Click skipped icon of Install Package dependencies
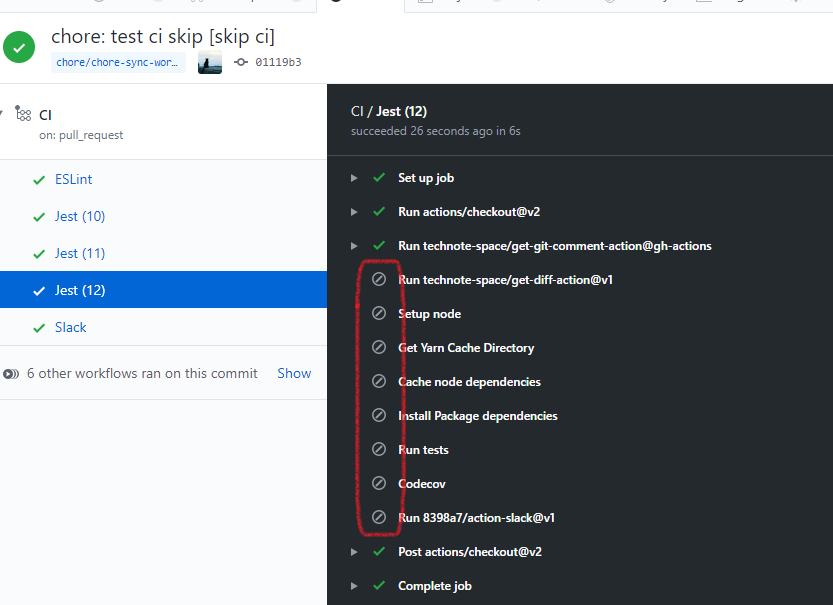833x605 pixels. coord(379,415)
